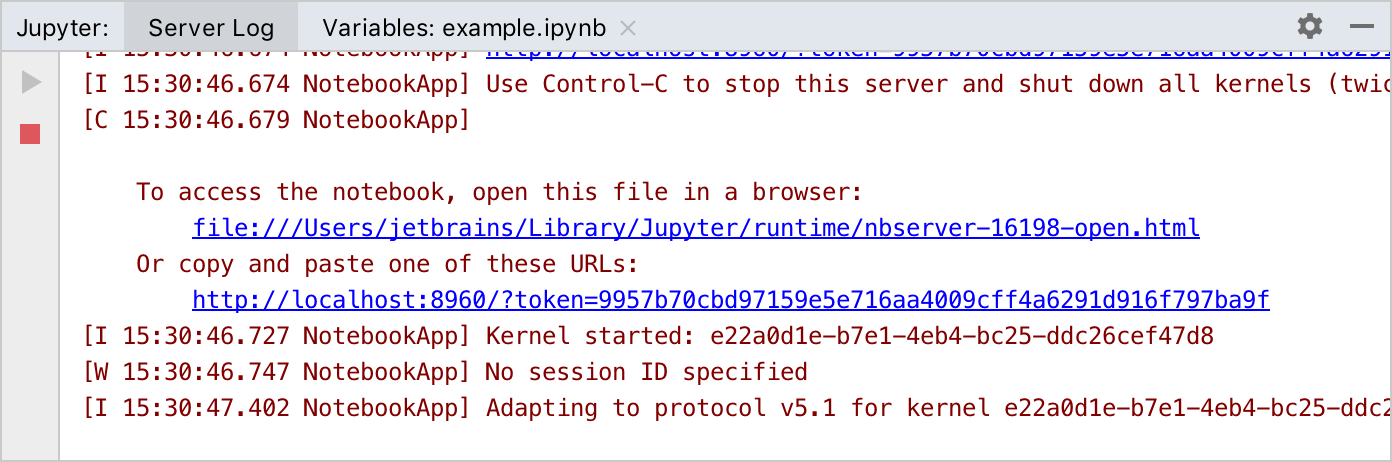Image resolution: width=1392 pixels, height=462 pixels.
Task: Click the To access the notebook text
Action: [x=498, y=192]
